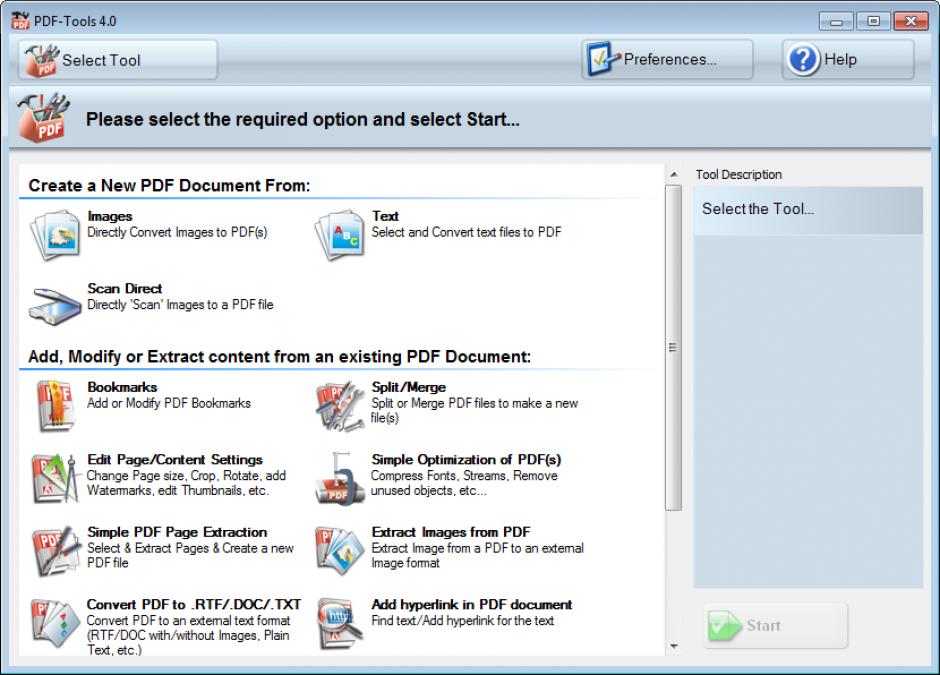The width and height of the screenshot is (940, 675).
Task: Click the 'Images' tool title
Action: point(110,216)
